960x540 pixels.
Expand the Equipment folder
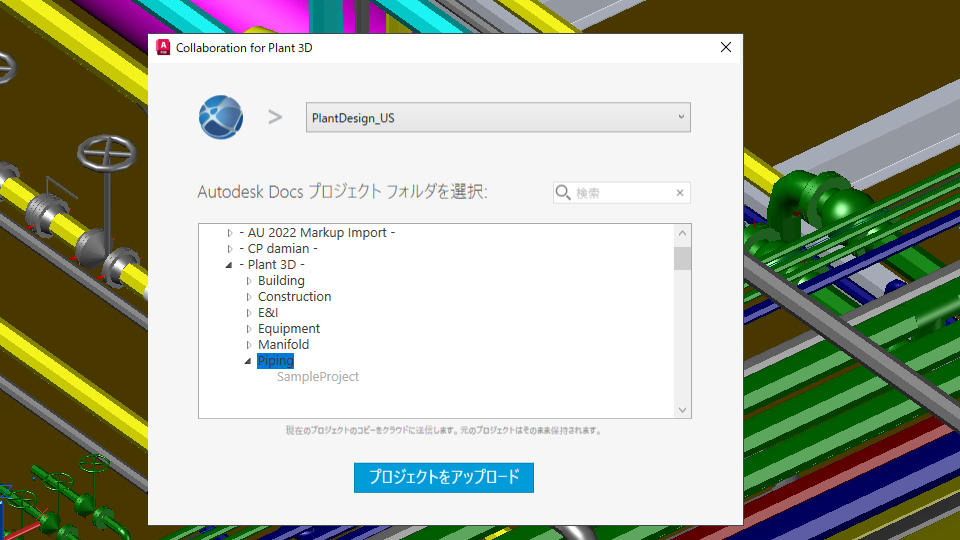point(249,329)
